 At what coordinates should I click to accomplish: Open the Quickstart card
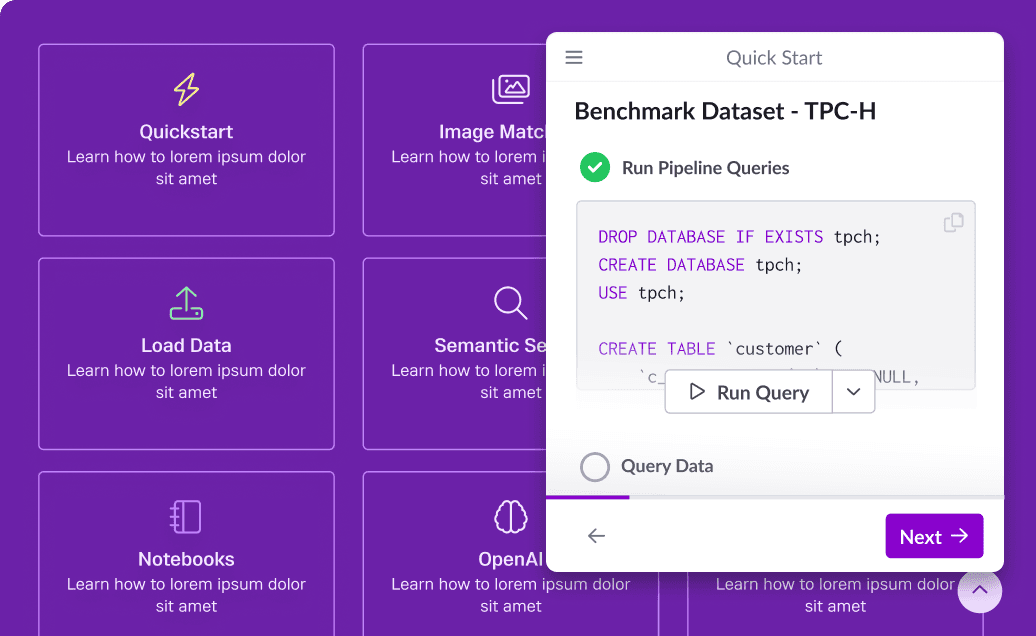186,140
